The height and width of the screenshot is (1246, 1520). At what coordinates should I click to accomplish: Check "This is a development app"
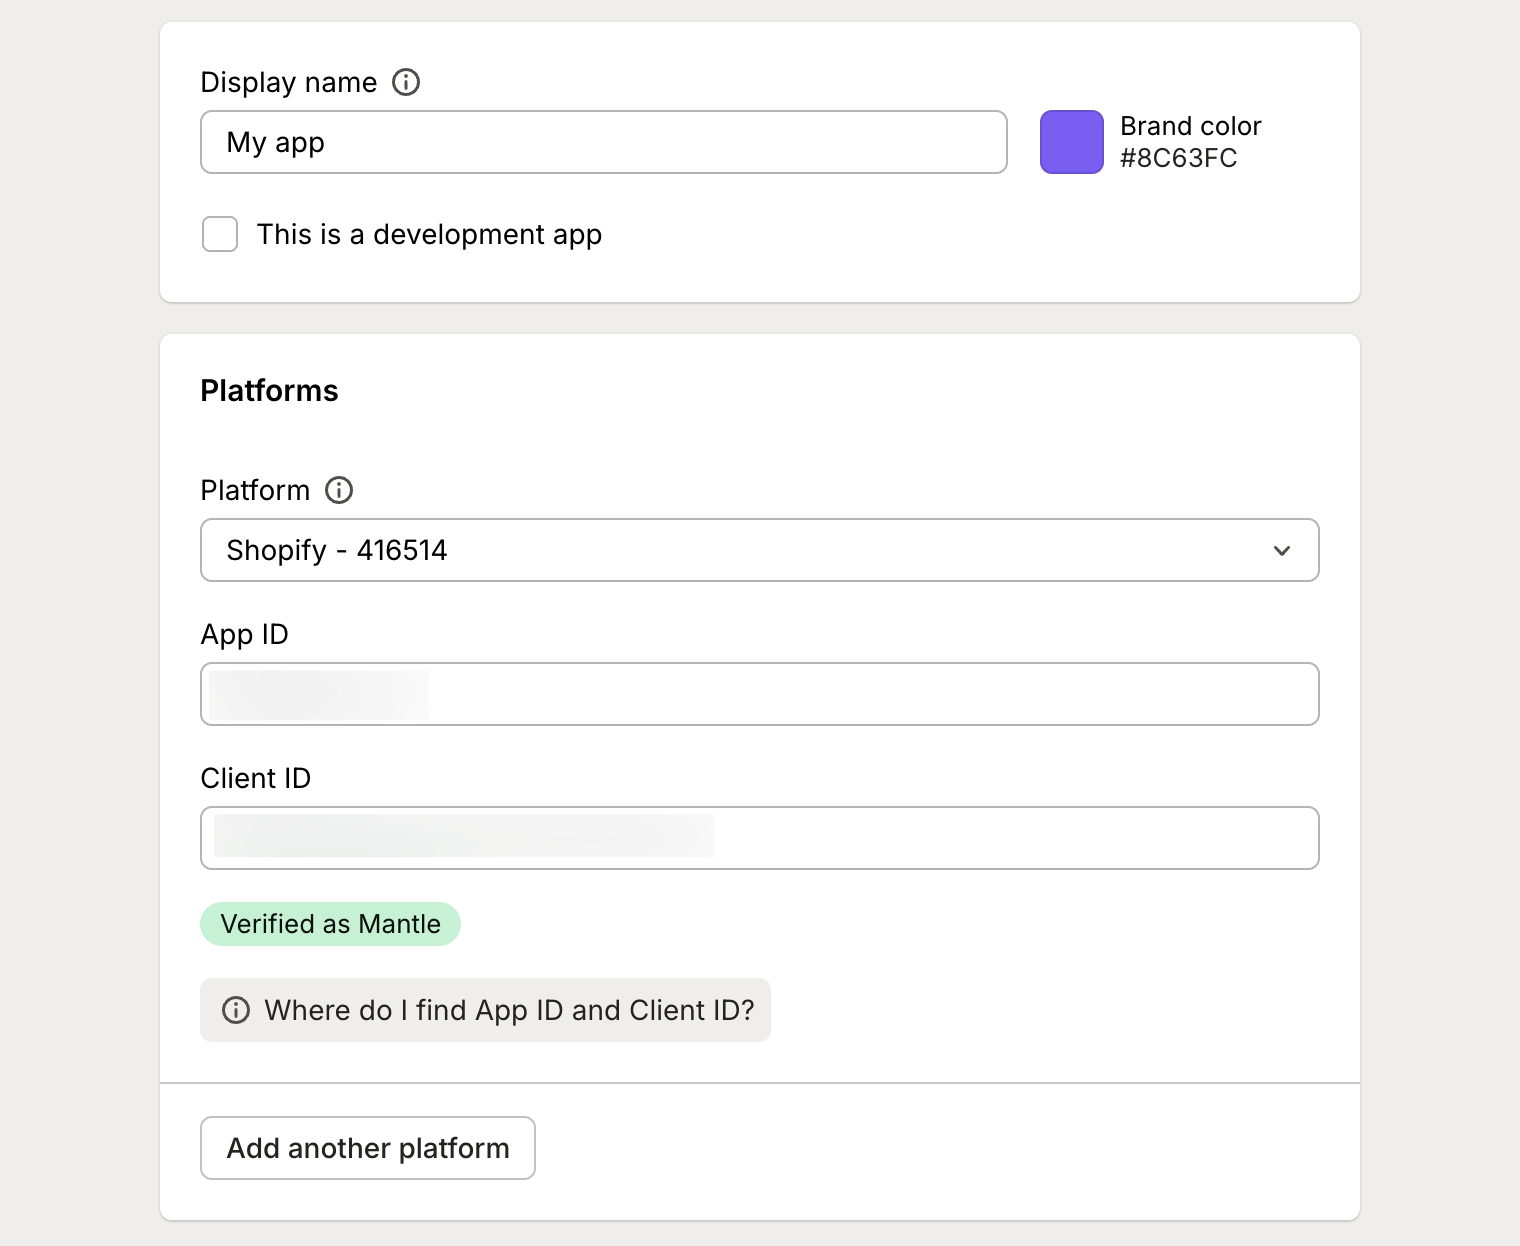click(219, 234)
